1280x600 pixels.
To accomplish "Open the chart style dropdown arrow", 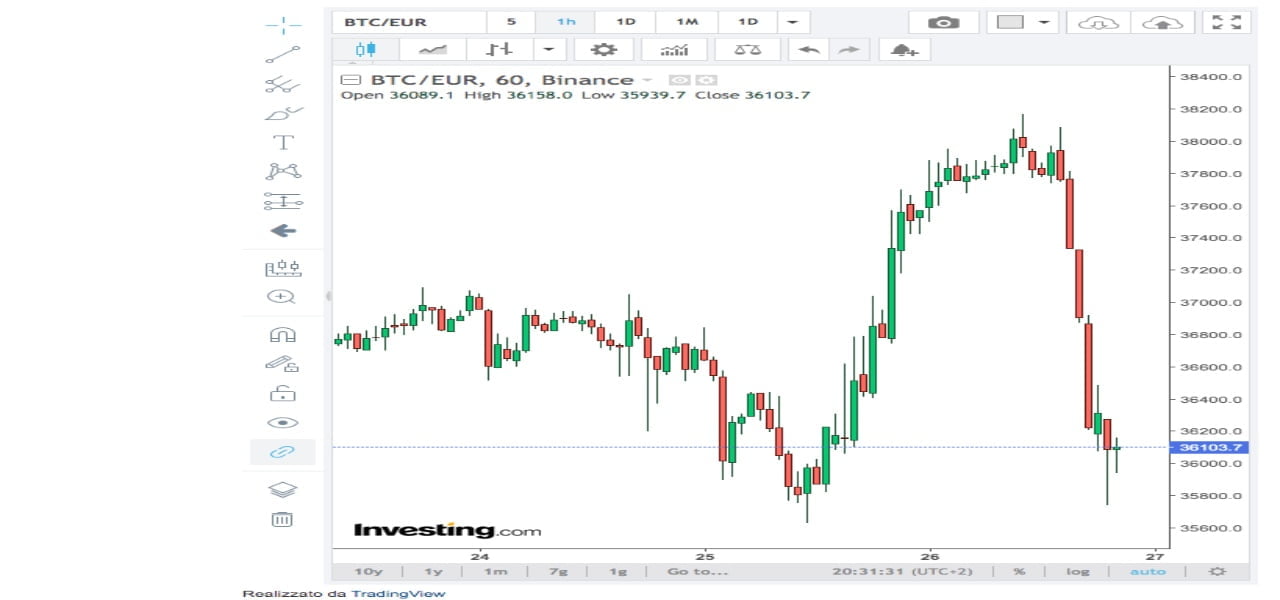I will (x=549, y=49).
